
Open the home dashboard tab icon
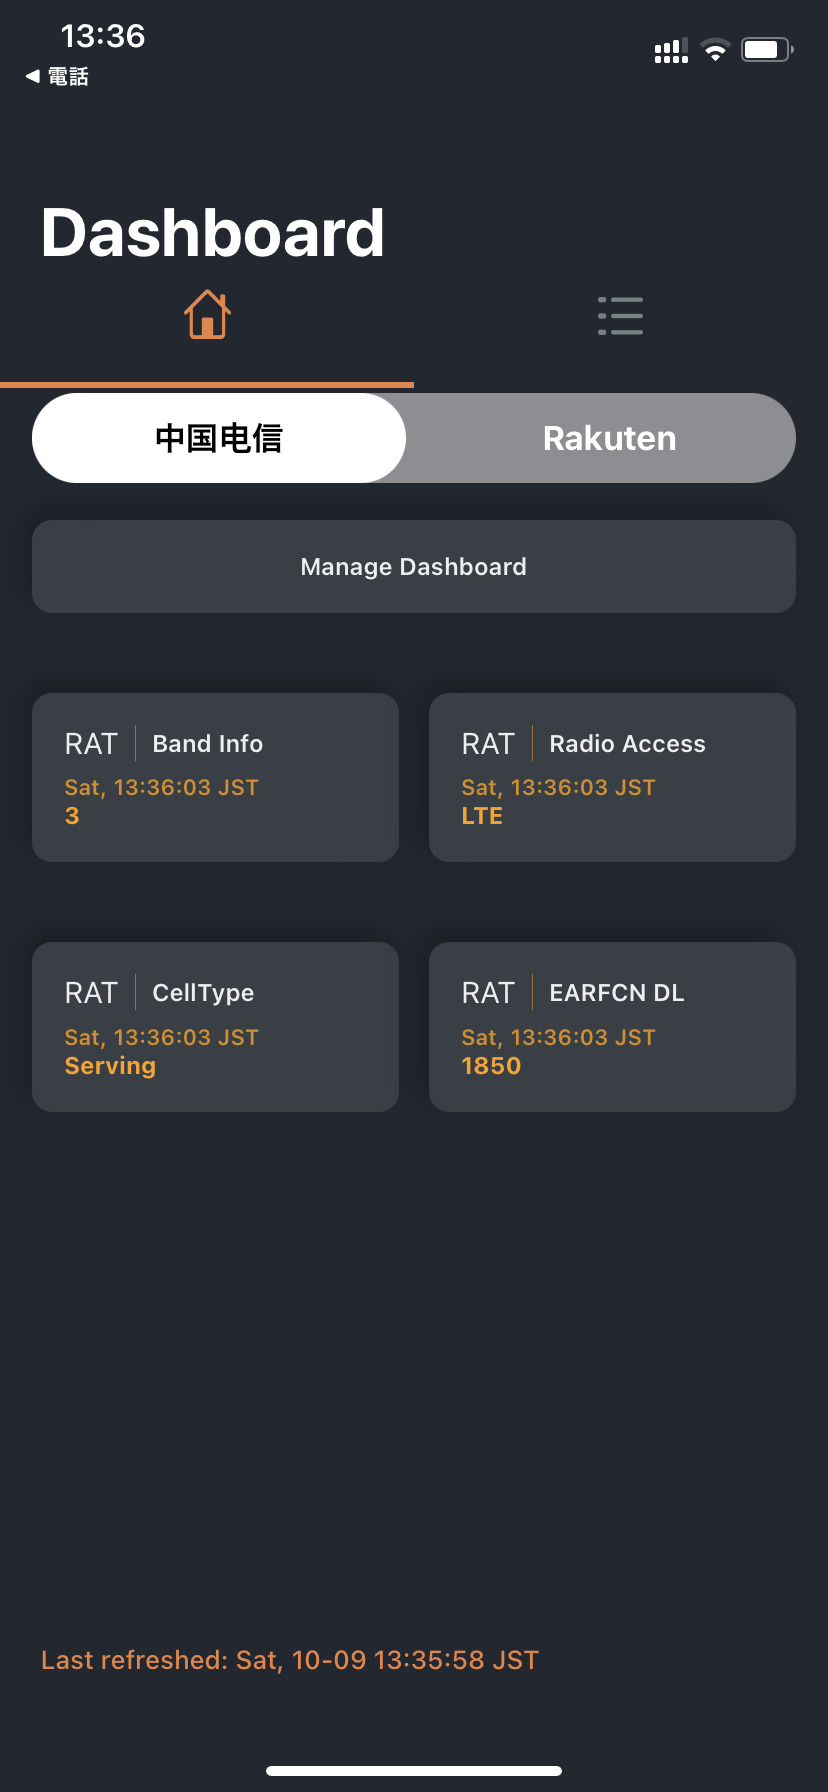pyautogui.click(x=207, y=315)
